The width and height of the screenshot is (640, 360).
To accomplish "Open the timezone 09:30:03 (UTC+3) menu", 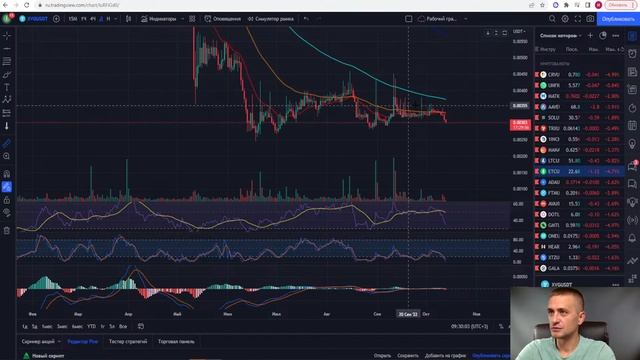I will [469, 326].
